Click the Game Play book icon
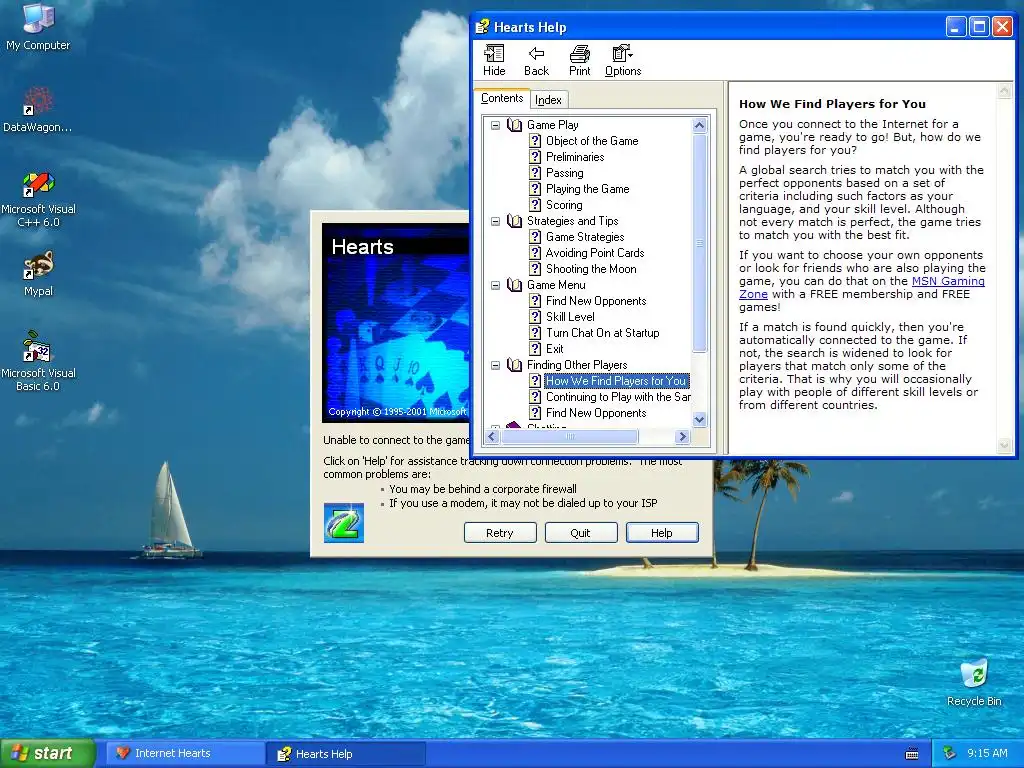The height and width of the screenshot is (768, 1024). pos(515,125)
